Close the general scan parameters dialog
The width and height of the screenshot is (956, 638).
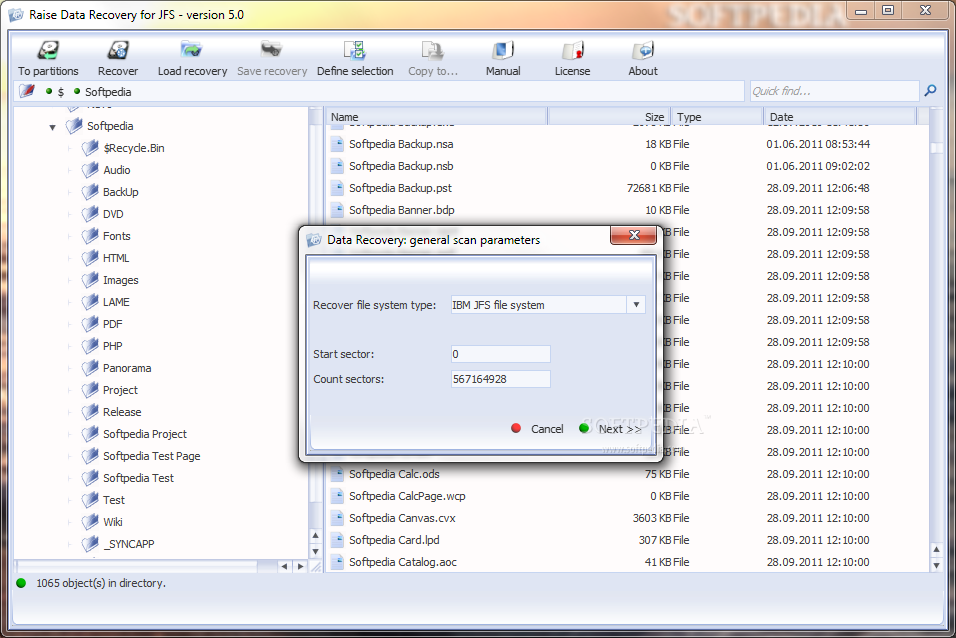[633, 235]
